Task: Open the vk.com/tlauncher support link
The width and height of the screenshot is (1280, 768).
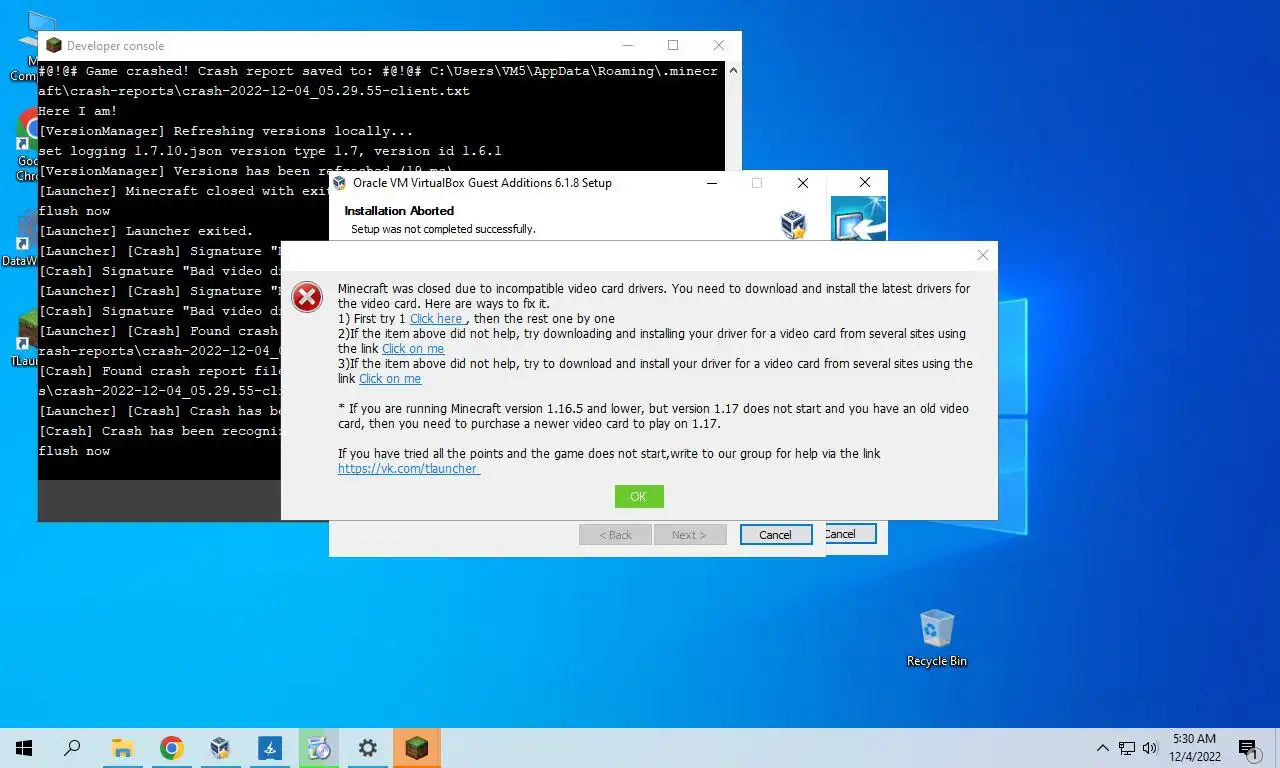Action: tap(409, 468)
